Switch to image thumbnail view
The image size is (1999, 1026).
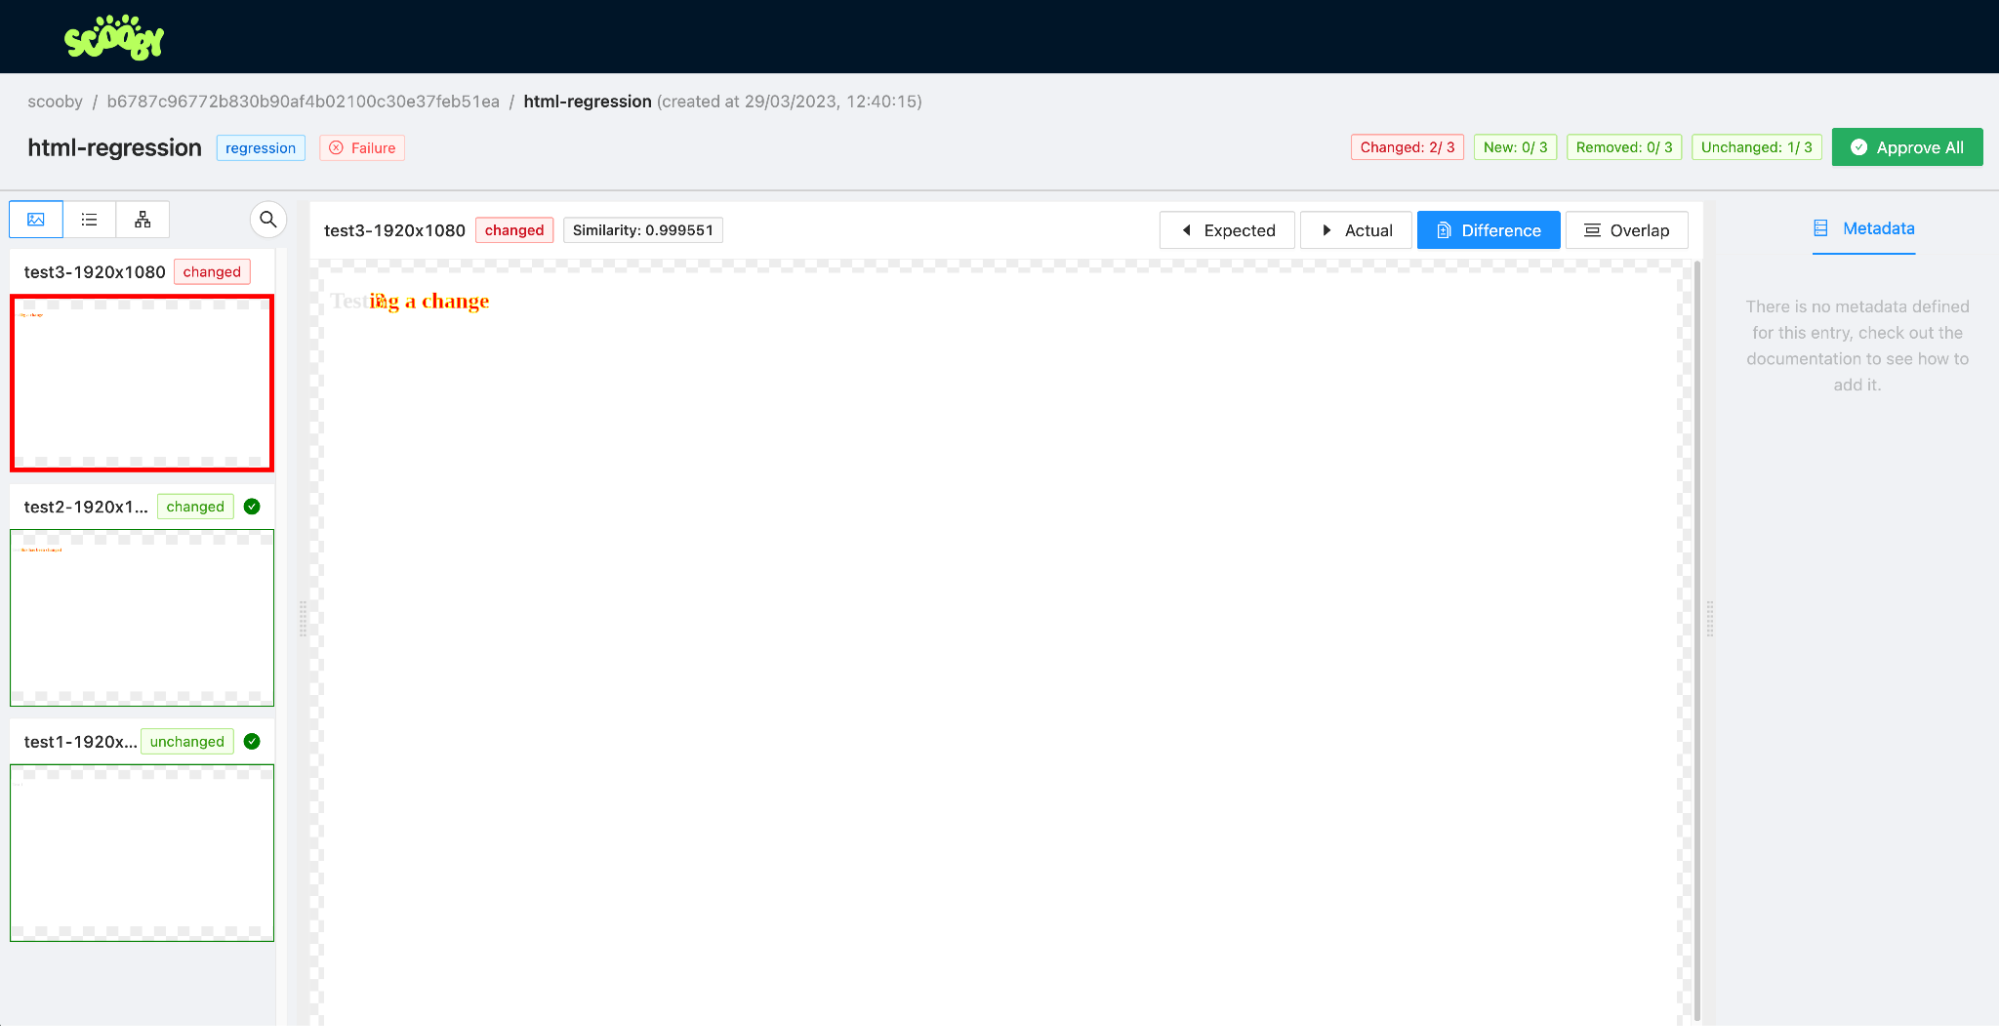pos(36,220)
